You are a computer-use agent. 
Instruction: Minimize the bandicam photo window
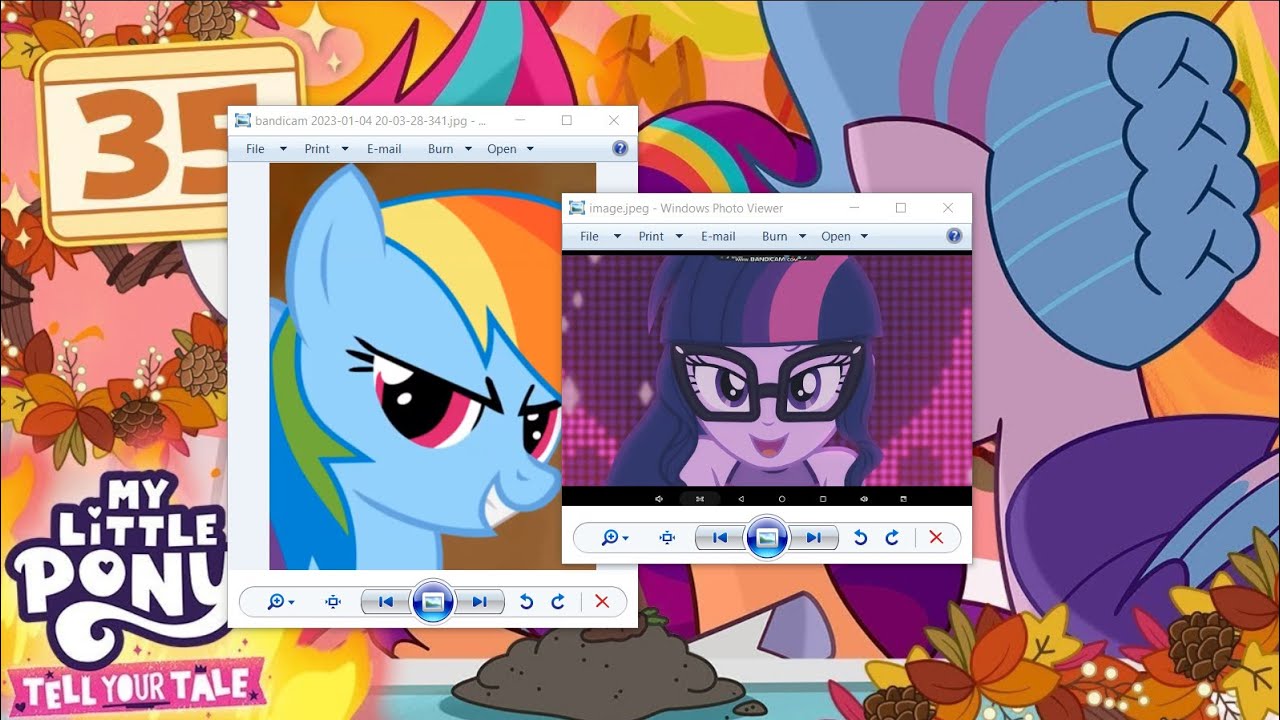[x=520, y=120]
